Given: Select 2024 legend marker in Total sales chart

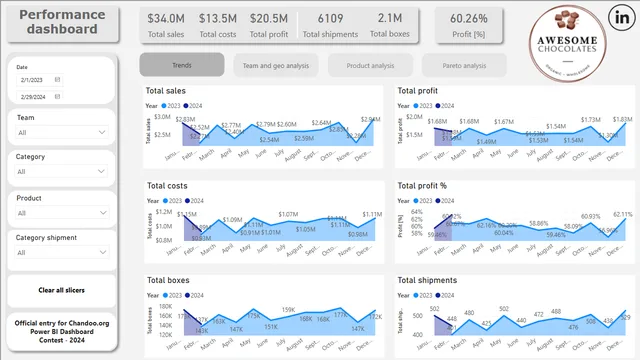Looking at the screenshot, I should (x=186, y=106).
